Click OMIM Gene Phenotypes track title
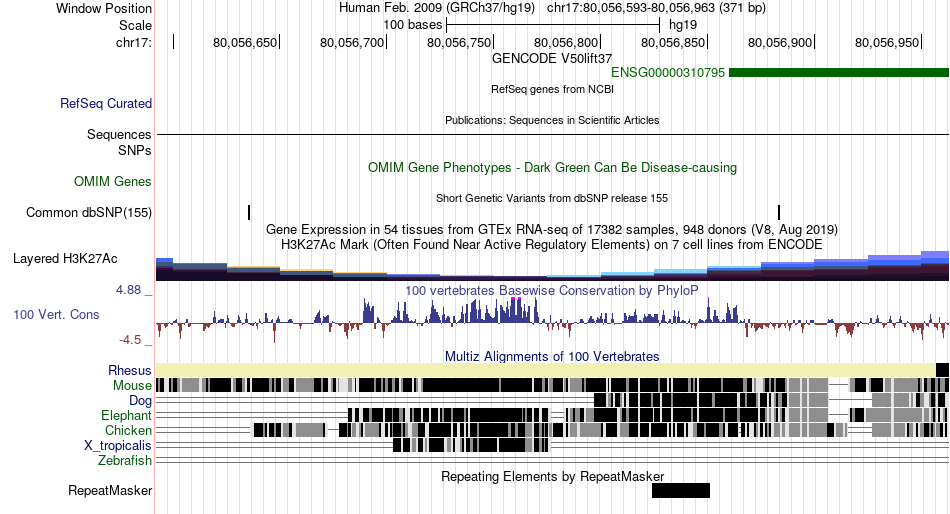The height and width of the screenshot is (514, 950). pos(552,168)
